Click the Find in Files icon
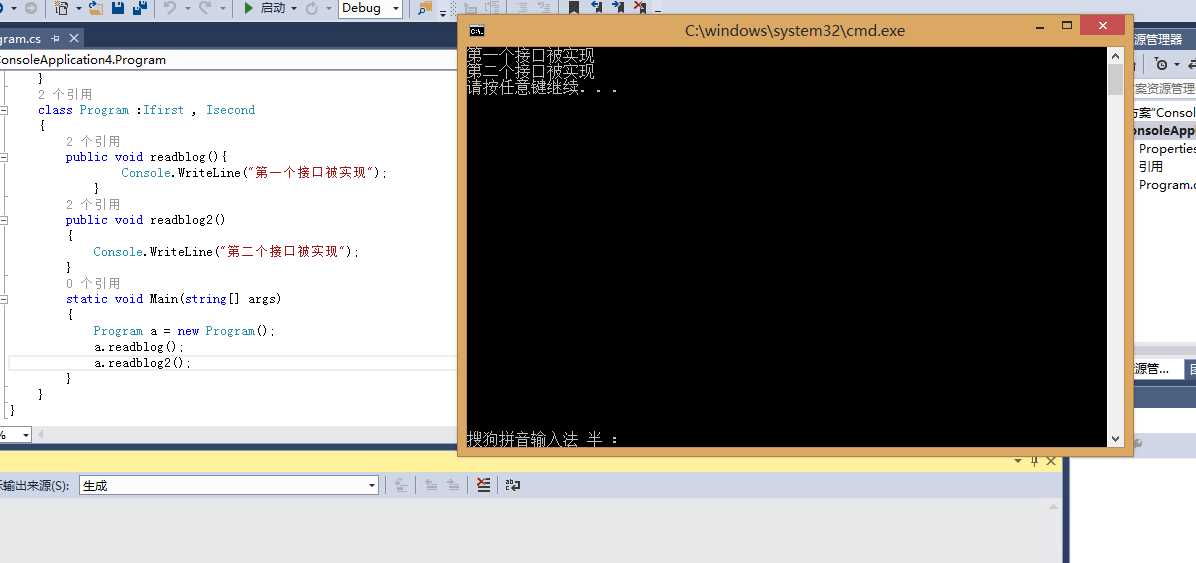The image size is (1196, 563). coord(425,7)
